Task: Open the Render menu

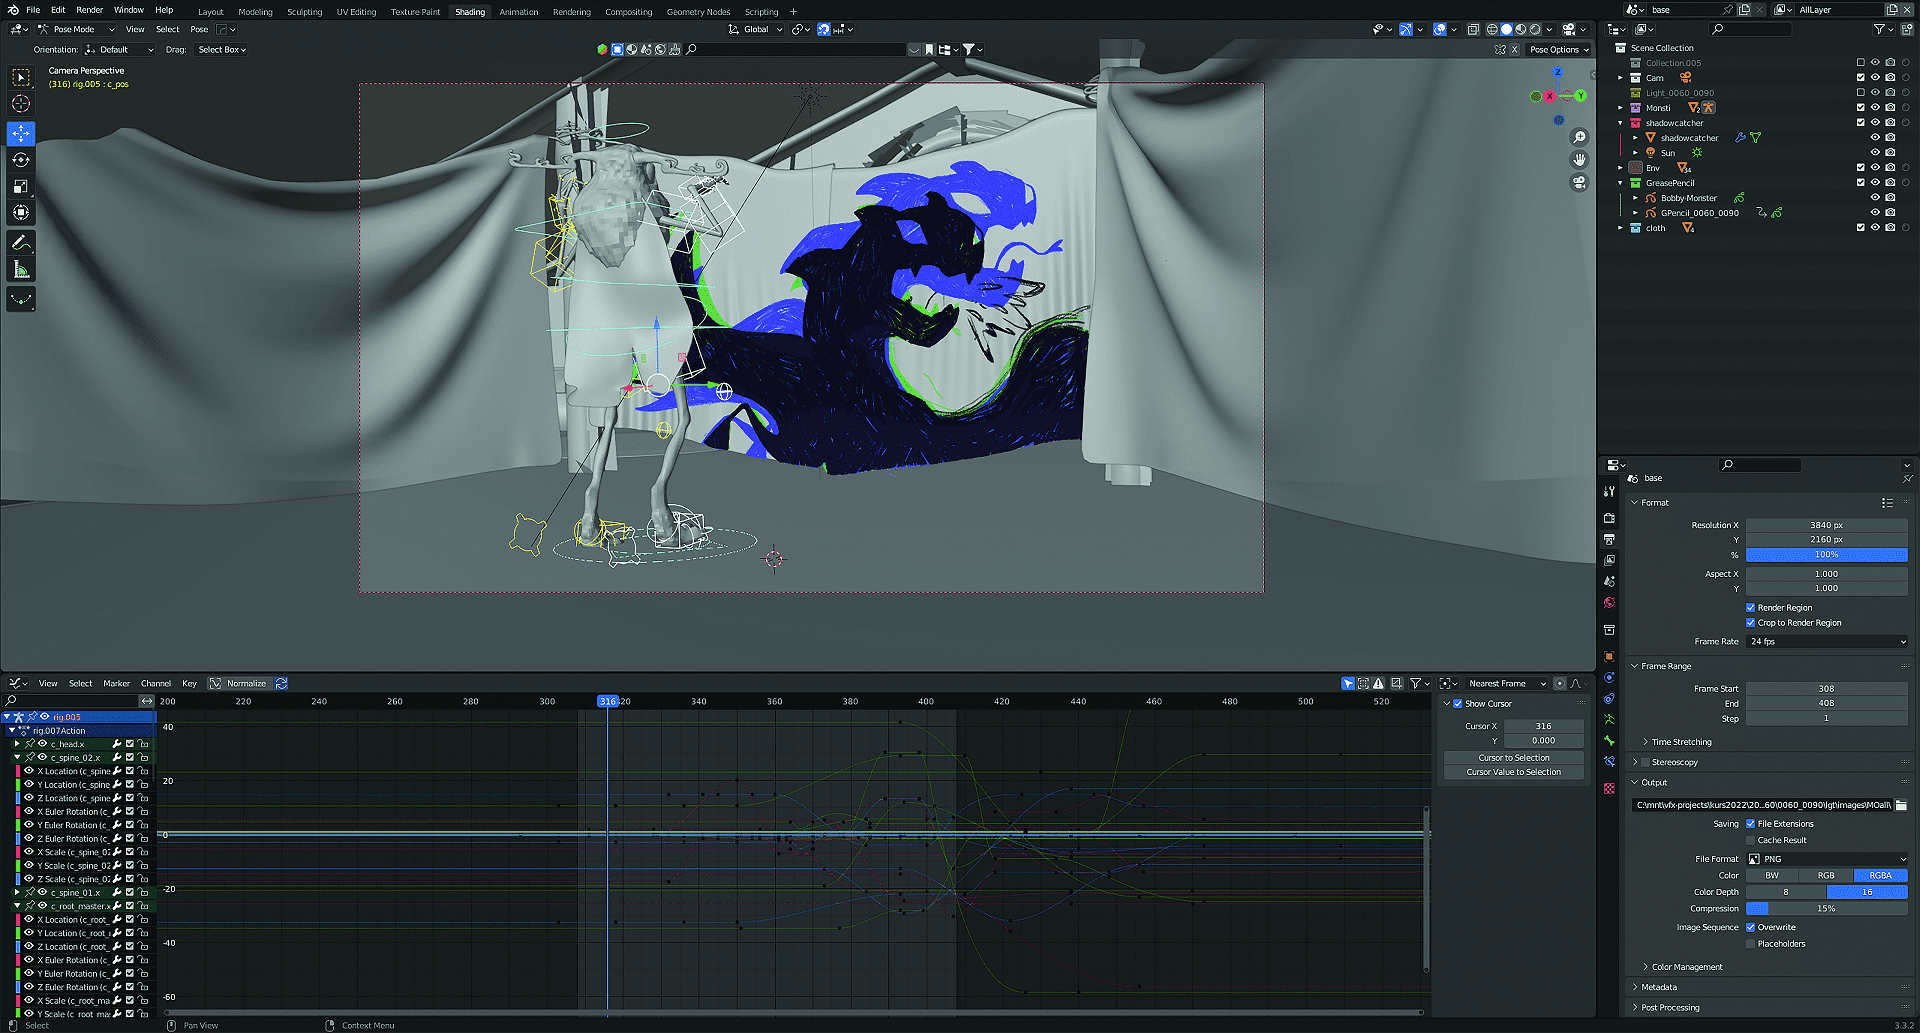Action: coord(89,11)
